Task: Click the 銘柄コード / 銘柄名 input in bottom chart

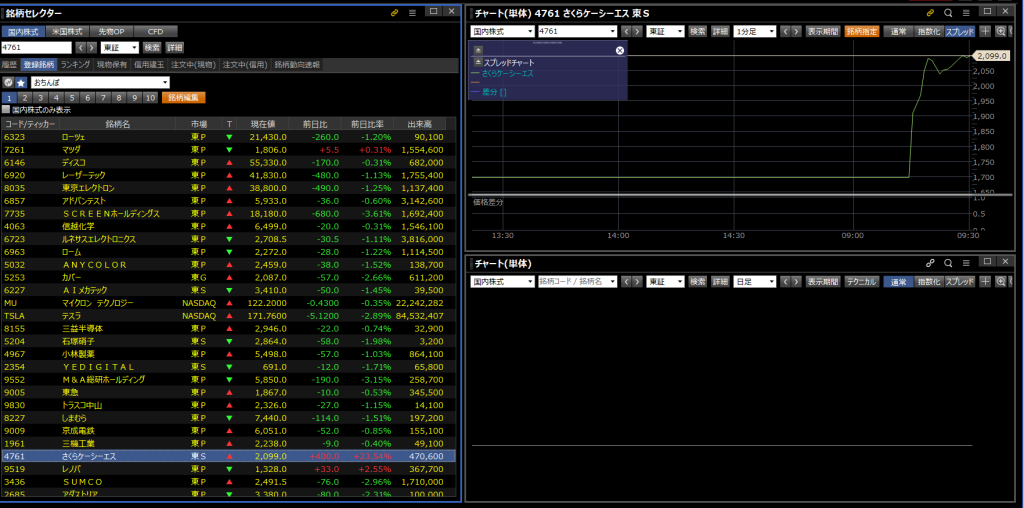Action: [x=577, y=281]
